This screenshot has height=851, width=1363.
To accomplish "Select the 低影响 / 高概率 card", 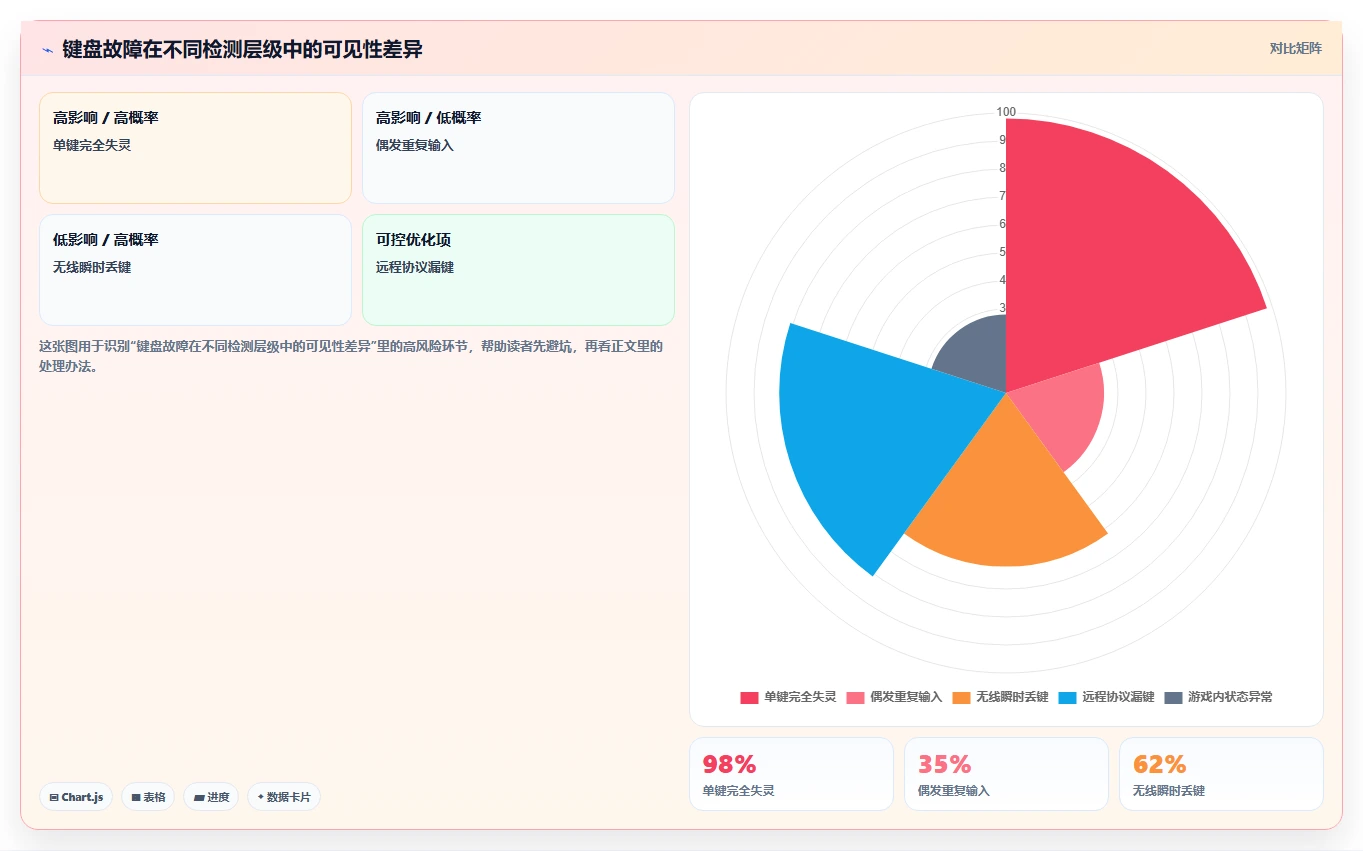I will tap(195, 270).
